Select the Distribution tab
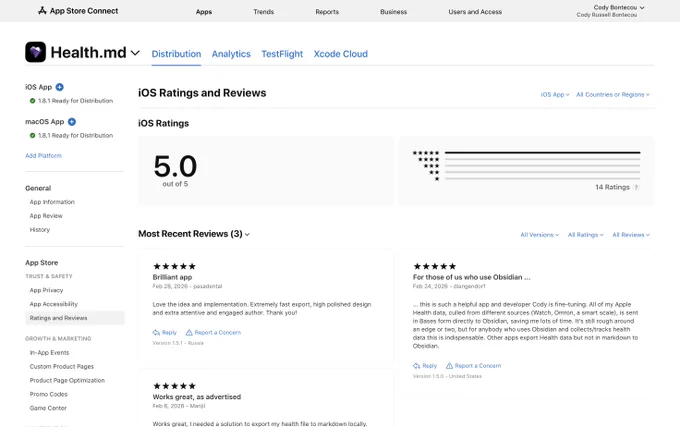Viewport: 680px width, 427px height. pos(176,54)
